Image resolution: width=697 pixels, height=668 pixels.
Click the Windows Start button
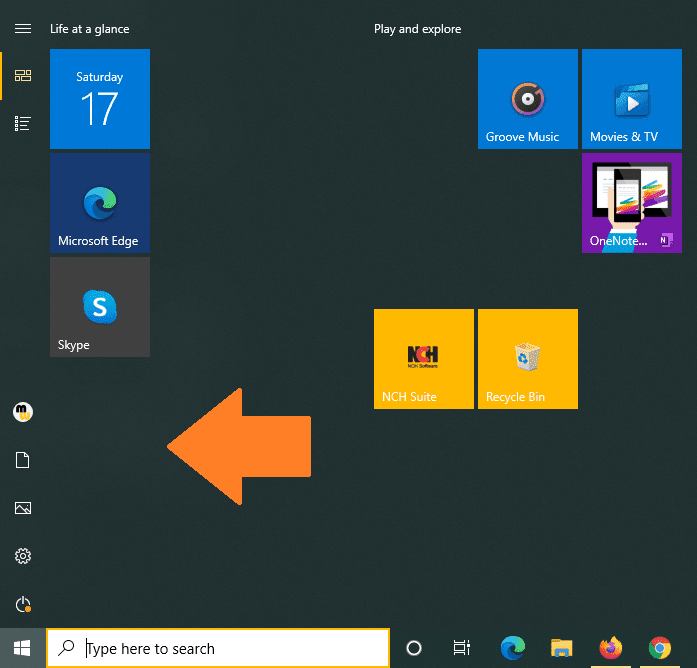coord(22,648)
